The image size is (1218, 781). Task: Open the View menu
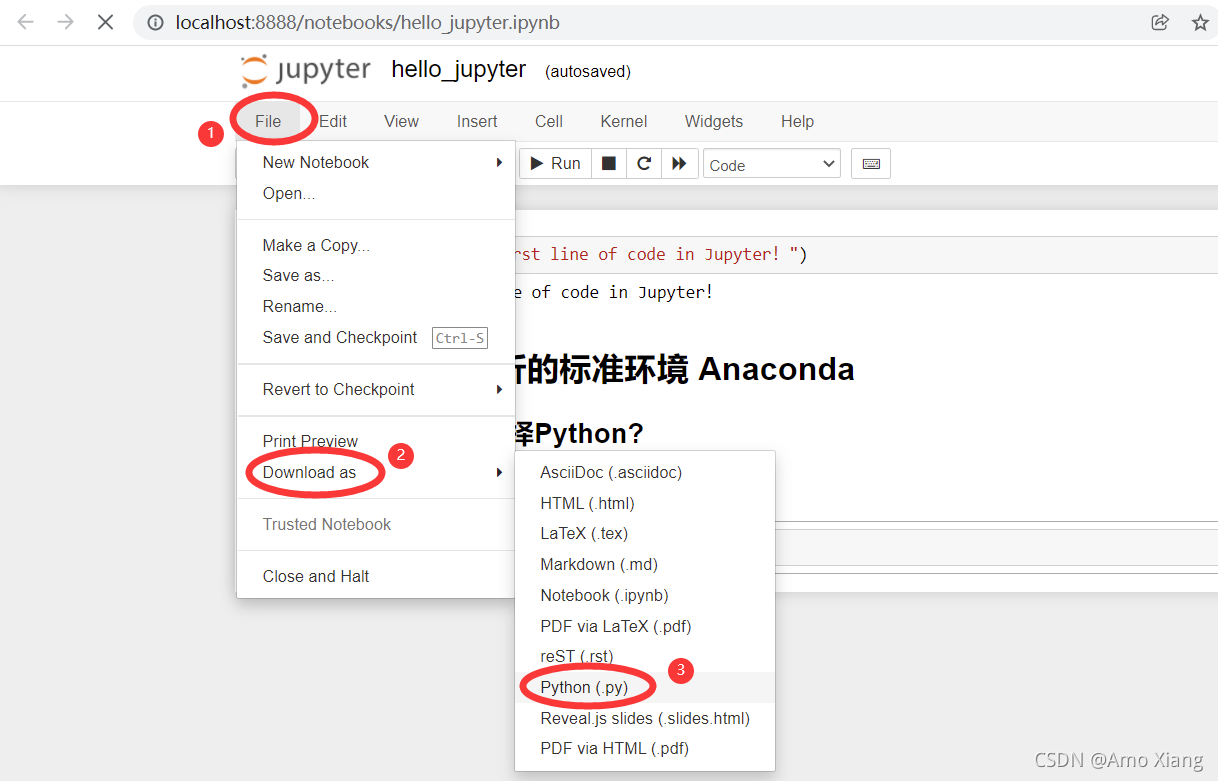click(401, 121)
